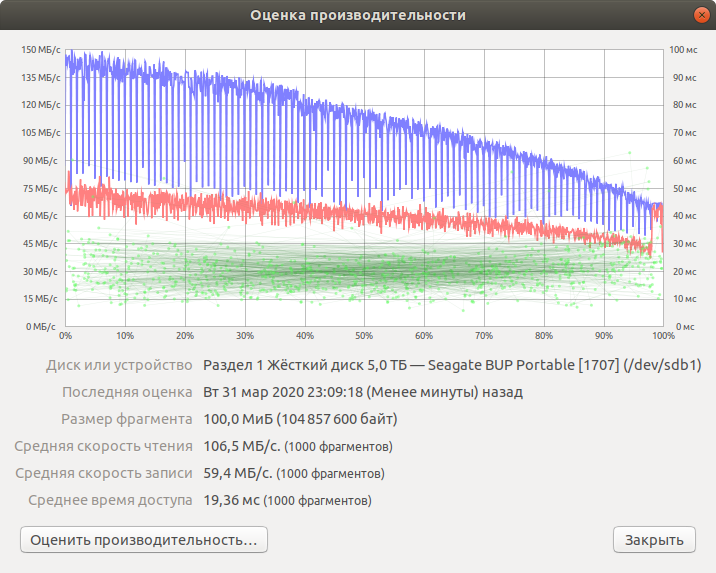Click the '10%' label on the horizontal axis

pyautogui.click(x=125, y=336)
